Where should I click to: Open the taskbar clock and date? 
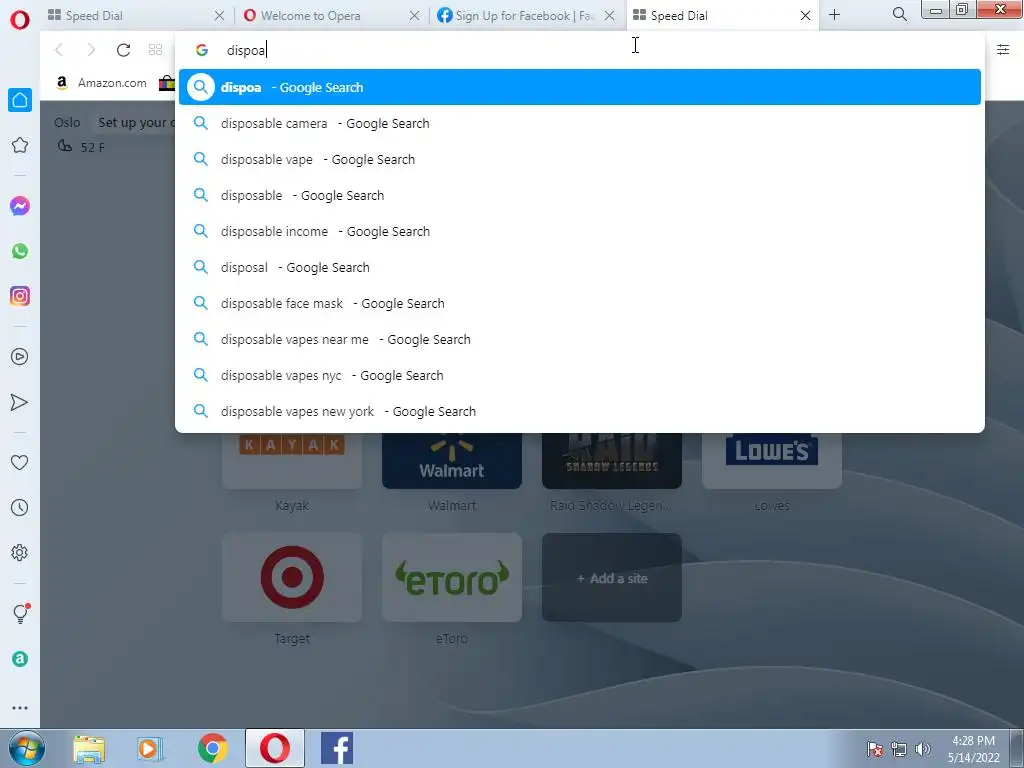pos(974,749)
